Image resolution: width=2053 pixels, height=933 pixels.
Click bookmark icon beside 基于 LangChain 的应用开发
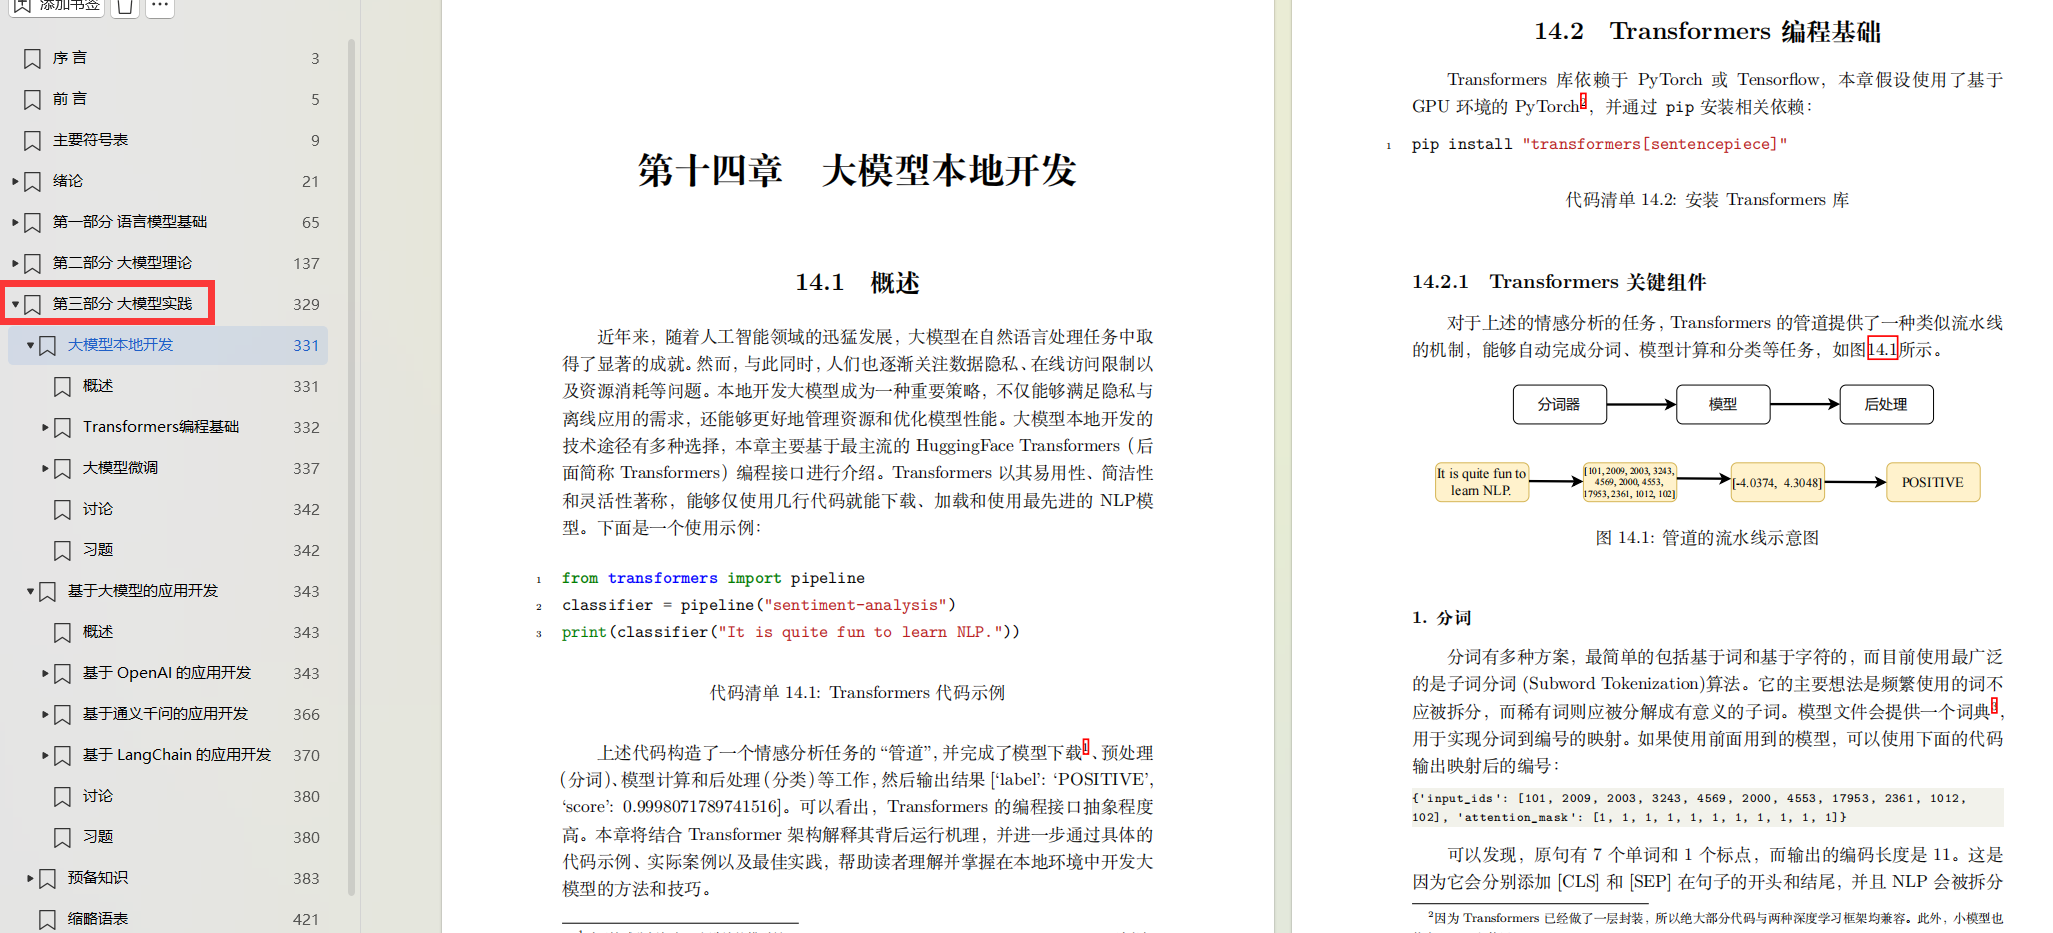pos(62,756)
